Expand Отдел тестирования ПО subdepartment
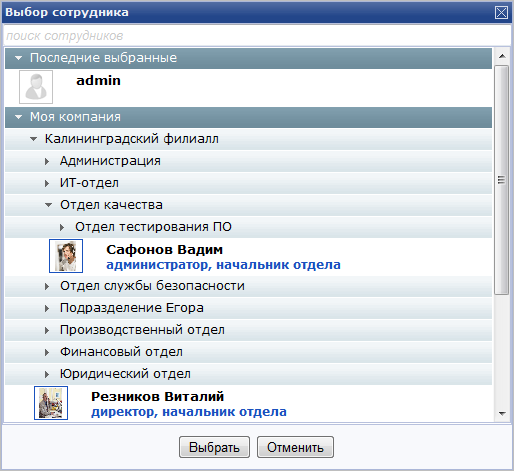The height and width of the screenshot is (471, 514). click(x=62, y=227)
